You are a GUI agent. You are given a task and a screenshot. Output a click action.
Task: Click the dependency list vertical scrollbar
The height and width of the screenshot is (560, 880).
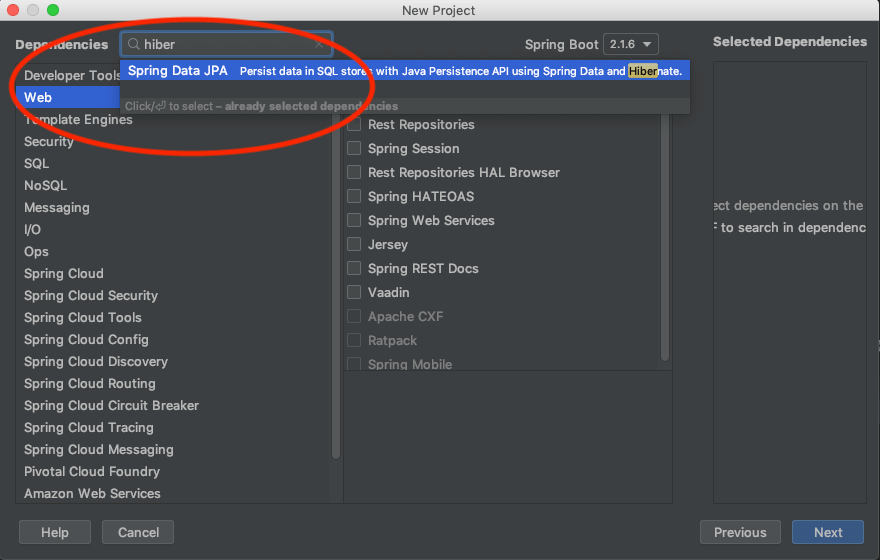tap(665, 238)
